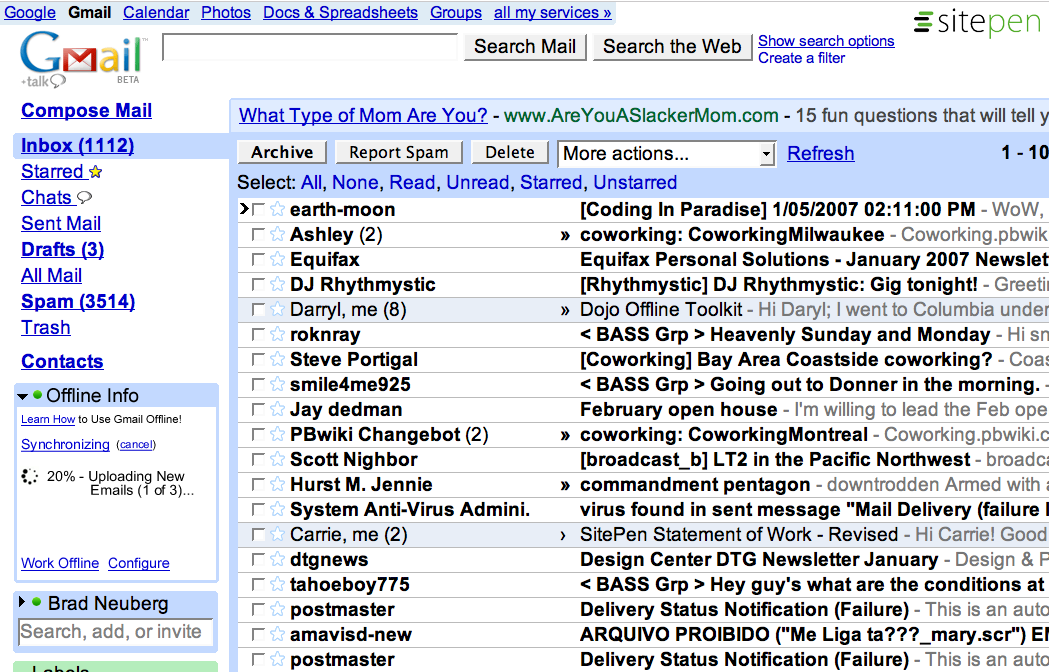Click the SitePen logo
Image resolution: width=1049 pixels, height=672 pixels.
click(977, 22)
